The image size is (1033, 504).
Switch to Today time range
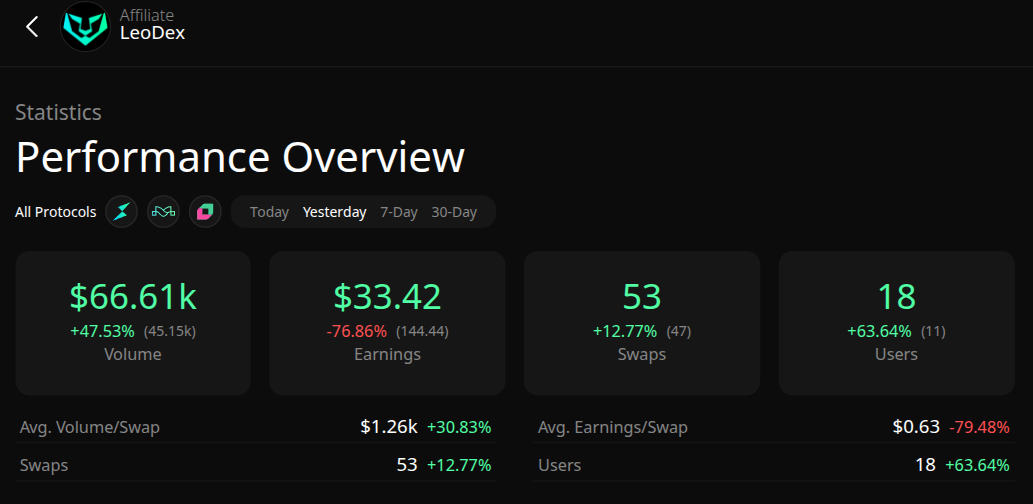[x=269, y=212]
